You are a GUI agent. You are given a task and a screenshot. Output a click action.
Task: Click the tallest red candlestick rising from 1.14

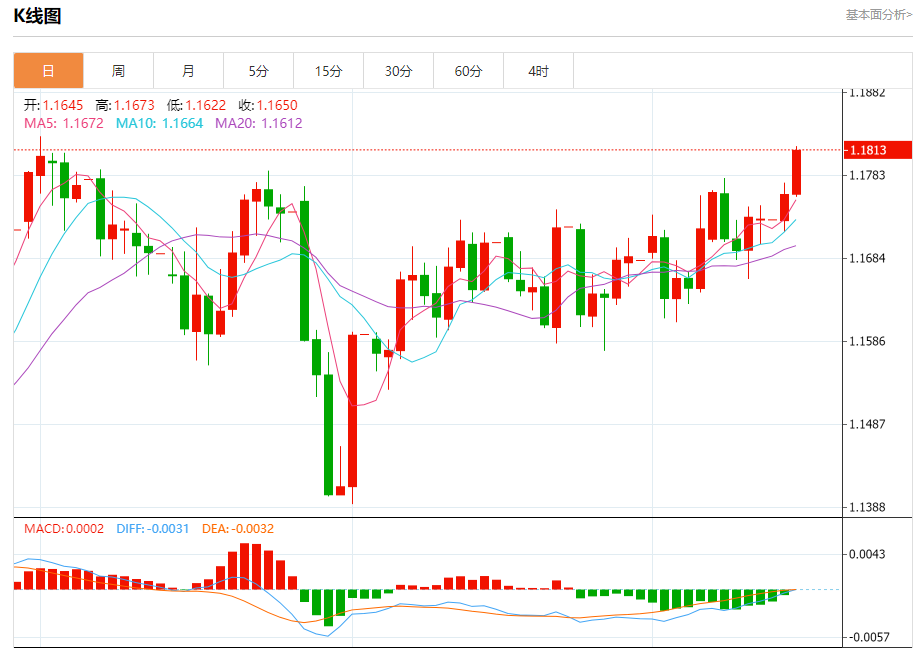click(x=353, y=411)
